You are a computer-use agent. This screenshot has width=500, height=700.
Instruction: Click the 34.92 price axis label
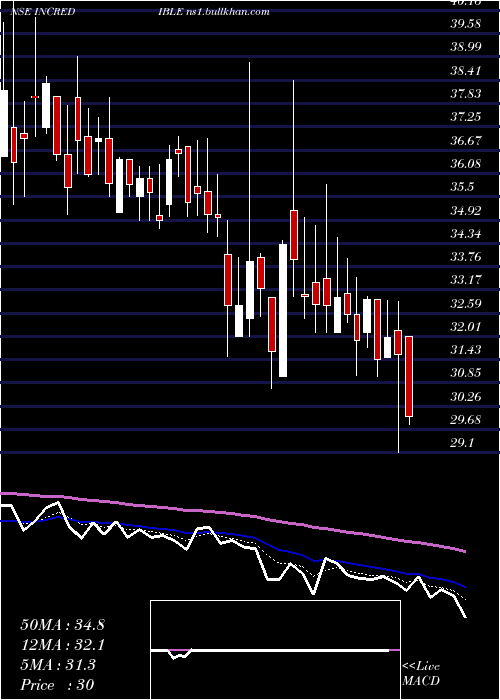coord(466,210)
